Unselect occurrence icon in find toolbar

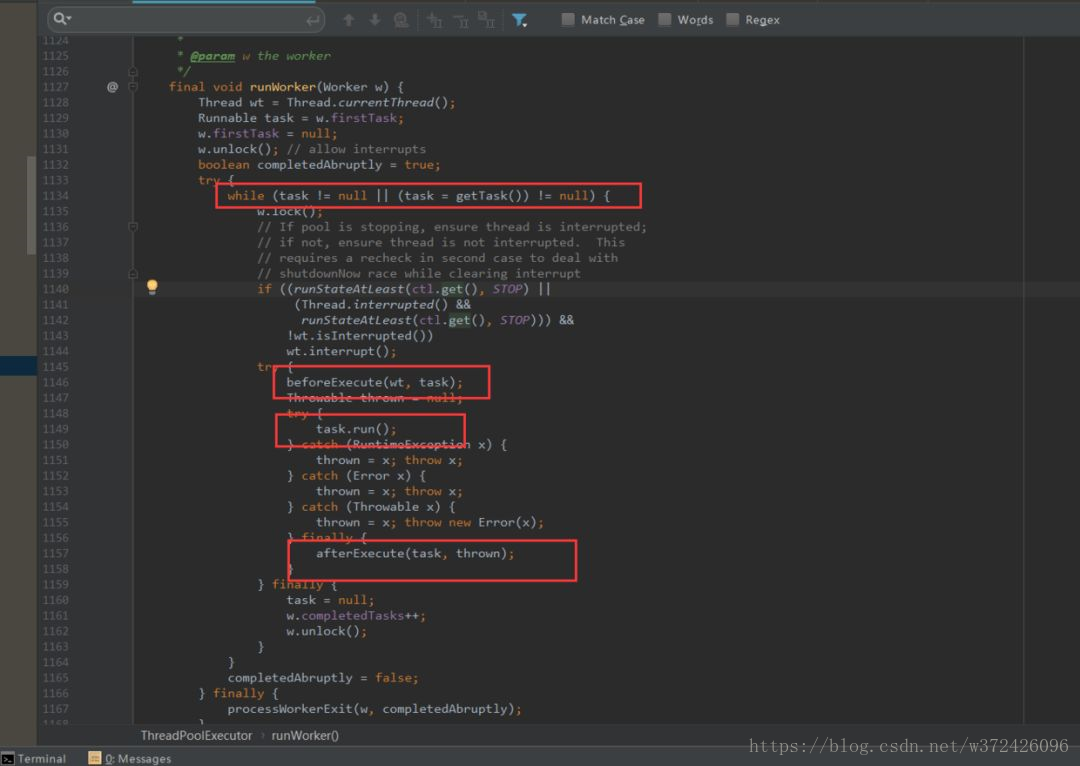click(461, 21)
